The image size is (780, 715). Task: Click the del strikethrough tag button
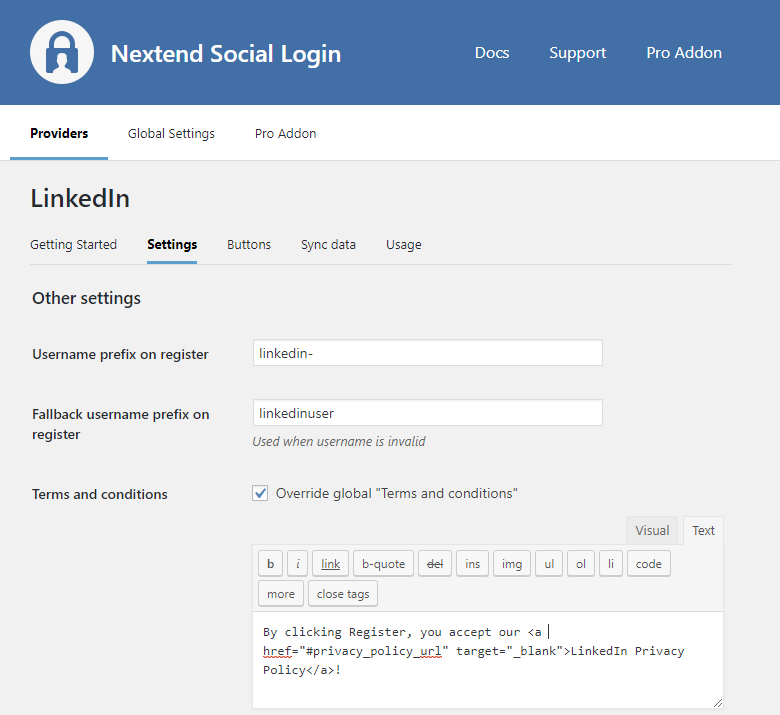(x=434, y=564)
